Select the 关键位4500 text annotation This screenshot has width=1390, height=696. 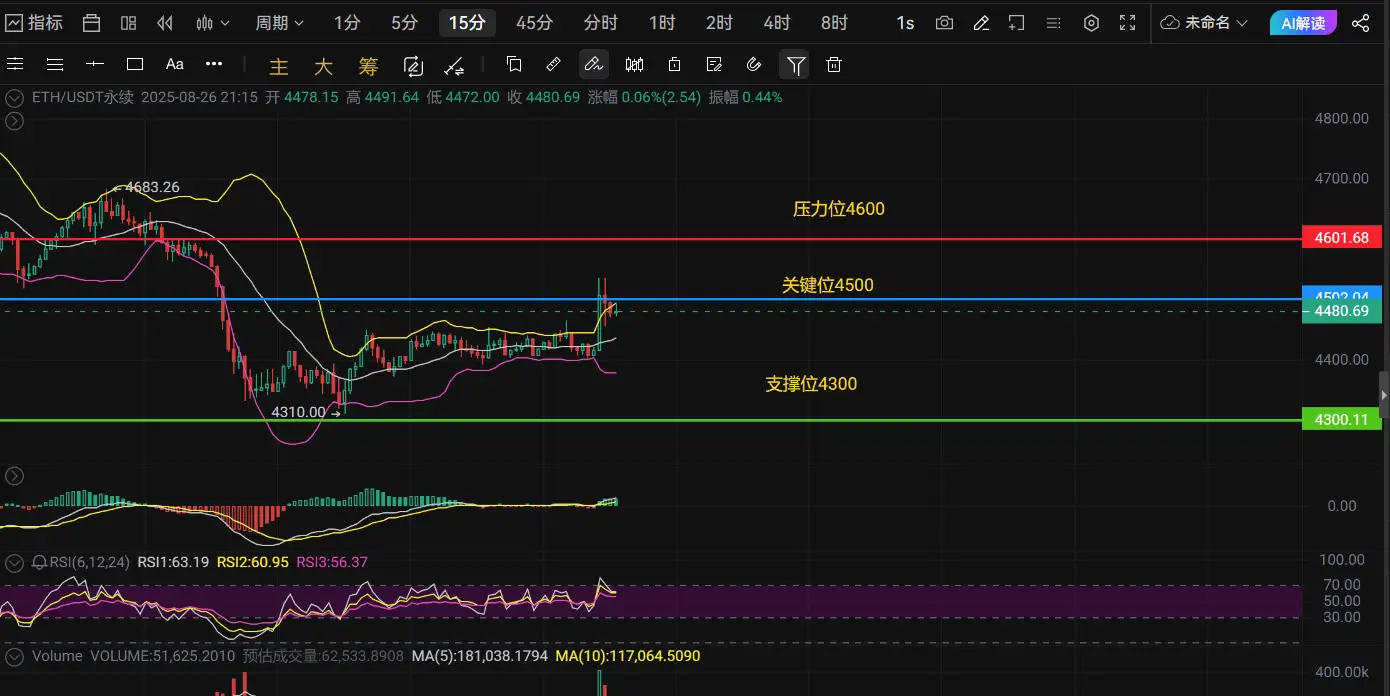click(x=827, y=285)
